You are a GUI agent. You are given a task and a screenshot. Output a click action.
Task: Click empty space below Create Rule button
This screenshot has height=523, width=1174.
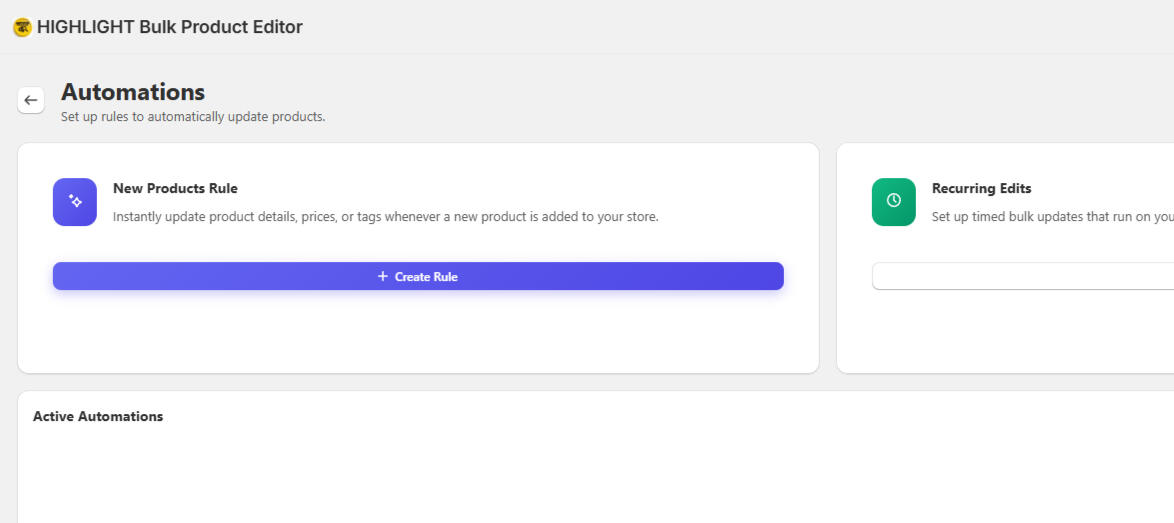click(x=419, y=333)
